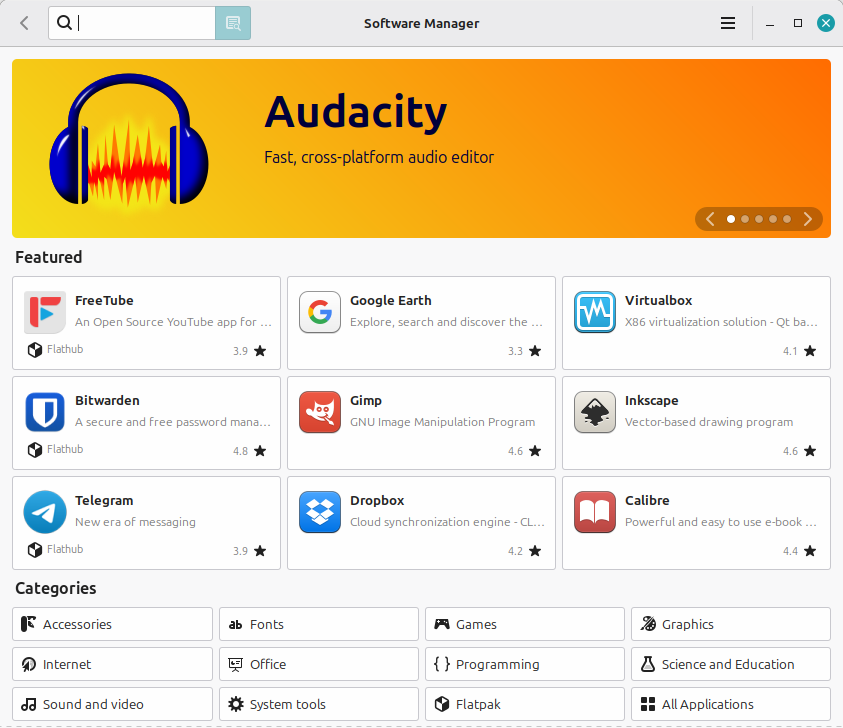Click Bitwarden's description text
This screenshot has height=728, width=843.
click(173, 422)
